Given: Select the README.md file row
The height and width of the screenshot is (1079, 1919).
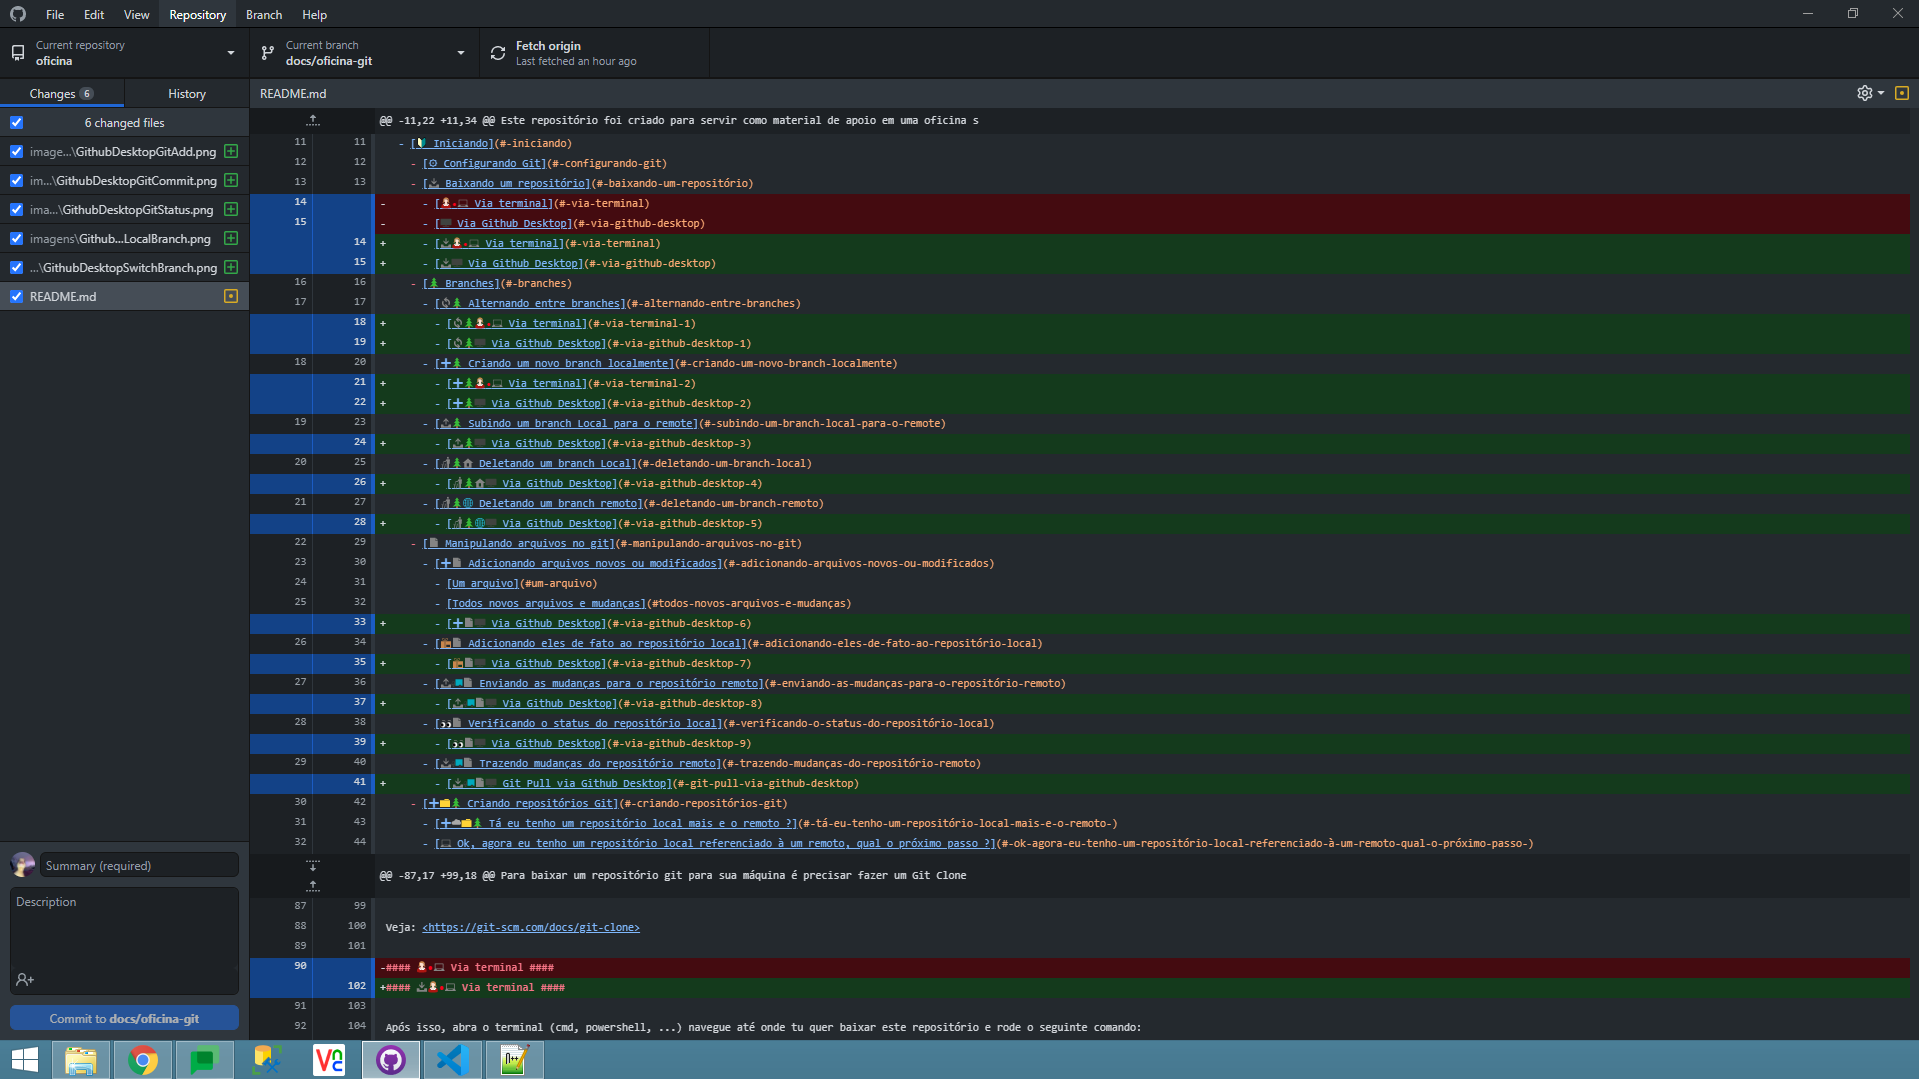Looking at the screenshot, I should 124,296.
